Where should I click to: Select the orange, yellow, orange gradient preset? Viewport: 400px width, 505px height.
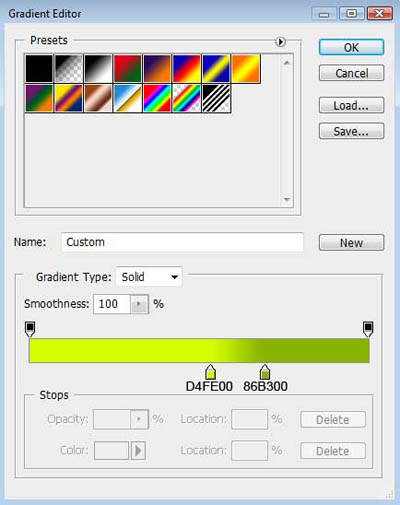click(x=246, y=69)
